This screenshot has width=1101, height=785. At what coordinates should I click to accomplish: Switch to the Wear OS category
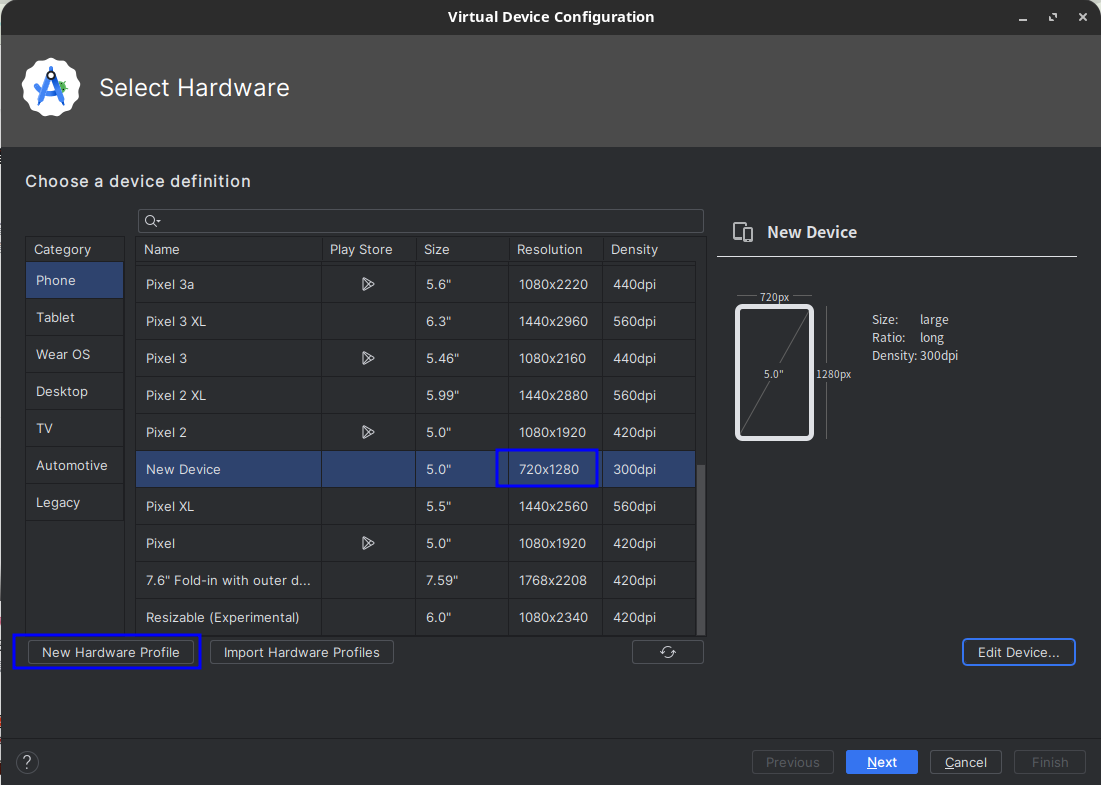point(63,354)
